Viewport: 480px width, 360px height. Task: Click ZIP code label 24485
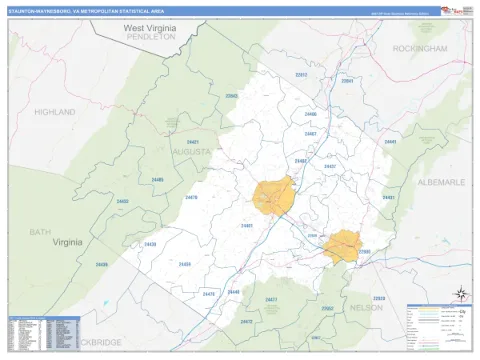[x=157, y=180]
